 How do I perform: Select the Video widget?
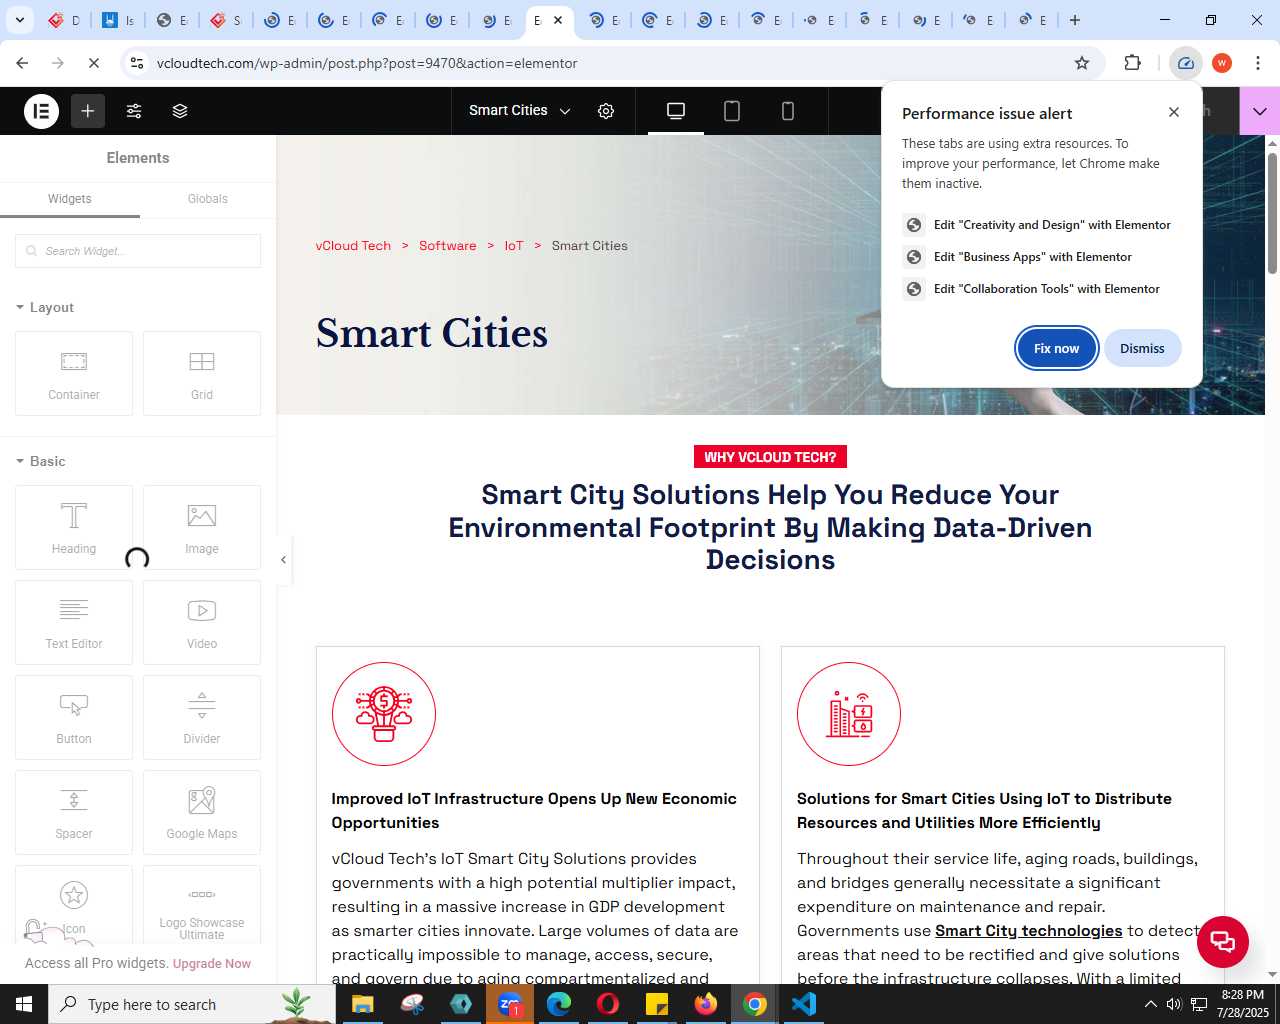(x=202, y=623)
